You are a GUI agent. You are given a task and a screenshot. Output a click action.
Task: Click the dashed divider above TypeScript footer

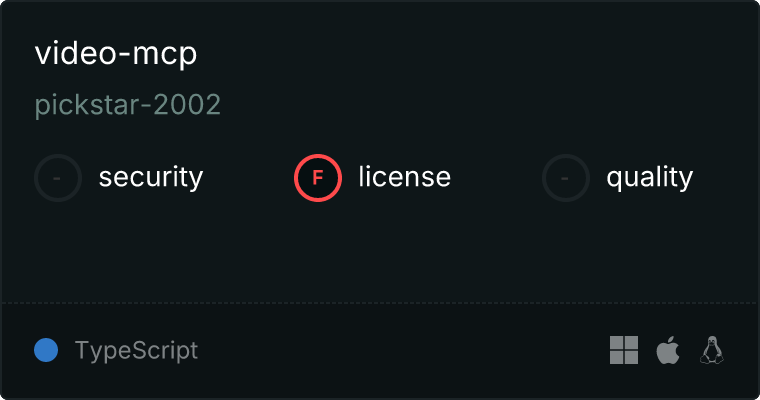coord(380,303)
